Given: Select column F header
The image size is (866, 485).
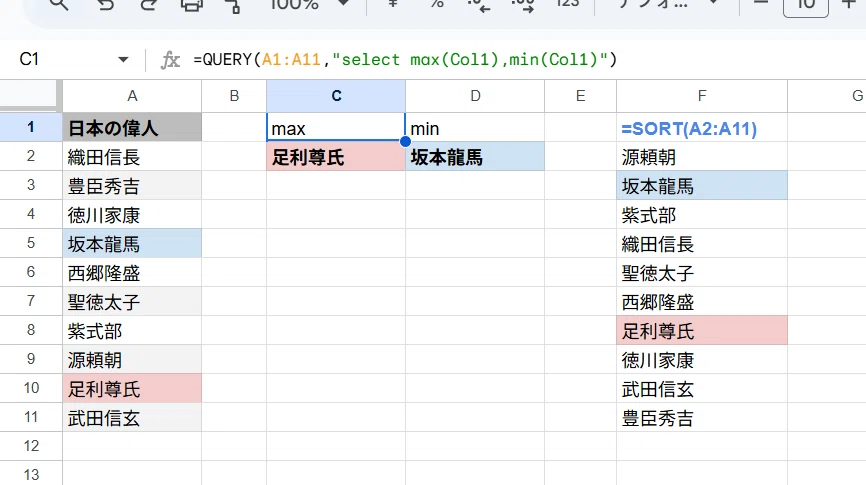Looking at the screenshot, I should (702, 96).
